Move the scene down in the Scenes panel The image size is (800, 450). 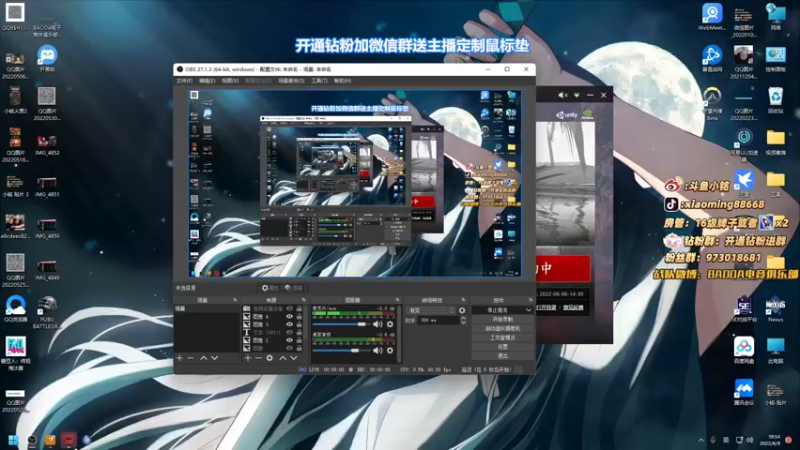point(215,358)
